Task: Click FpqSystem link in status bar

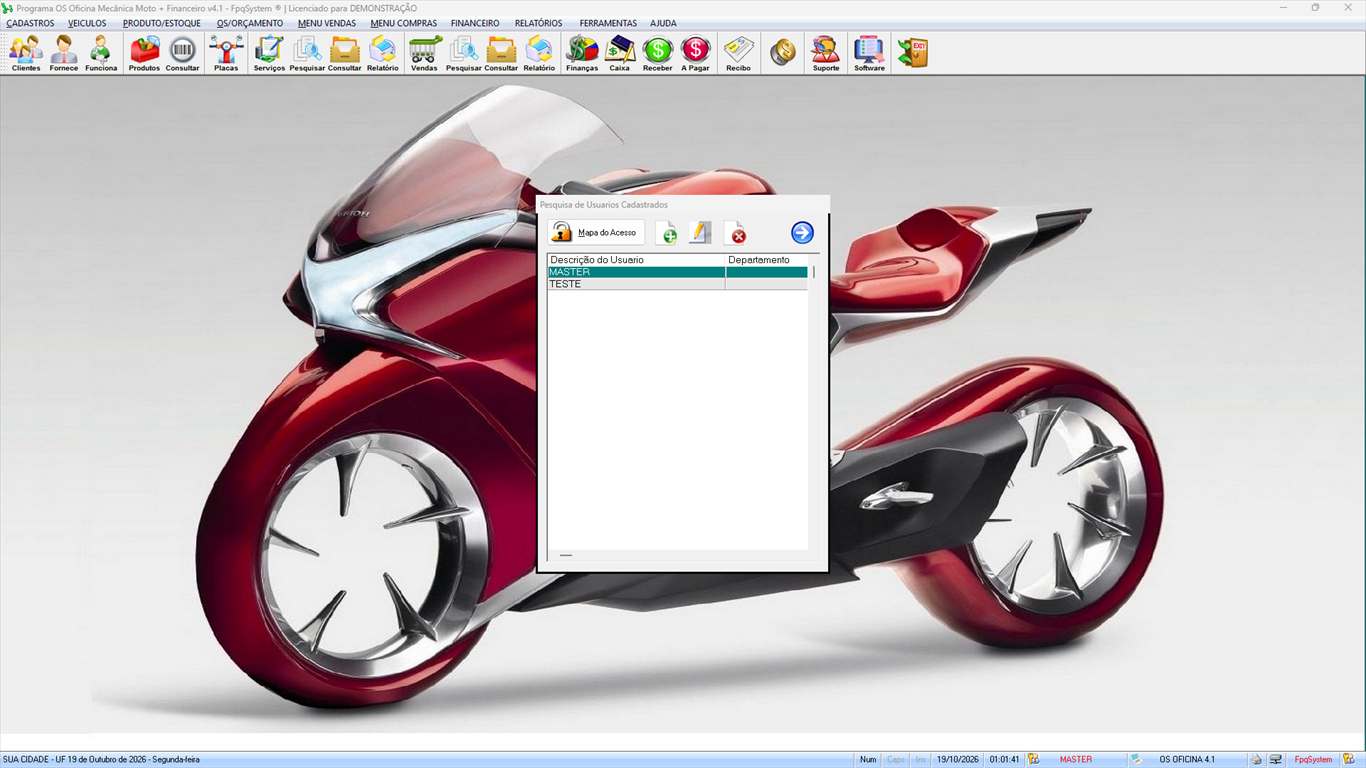Action: [x=1313, y=760]
